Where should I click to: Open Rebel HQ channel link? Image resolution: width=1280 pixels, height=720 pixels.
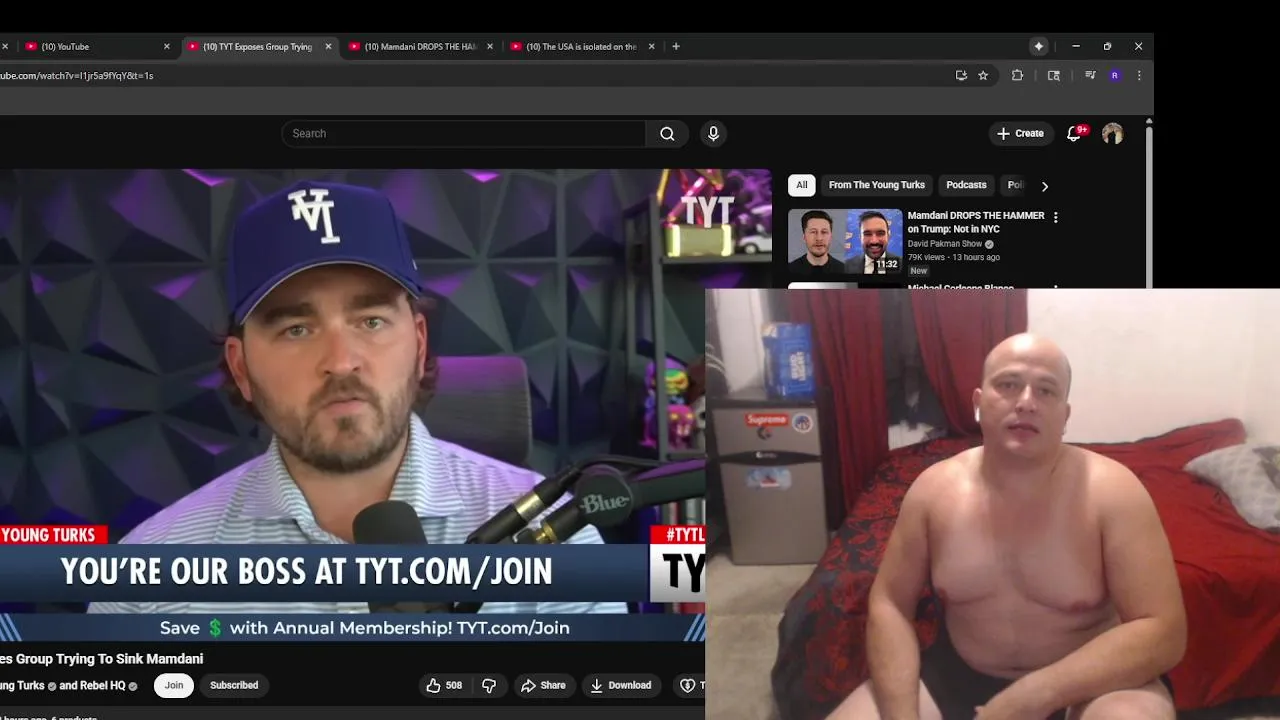tap(103, 686)
